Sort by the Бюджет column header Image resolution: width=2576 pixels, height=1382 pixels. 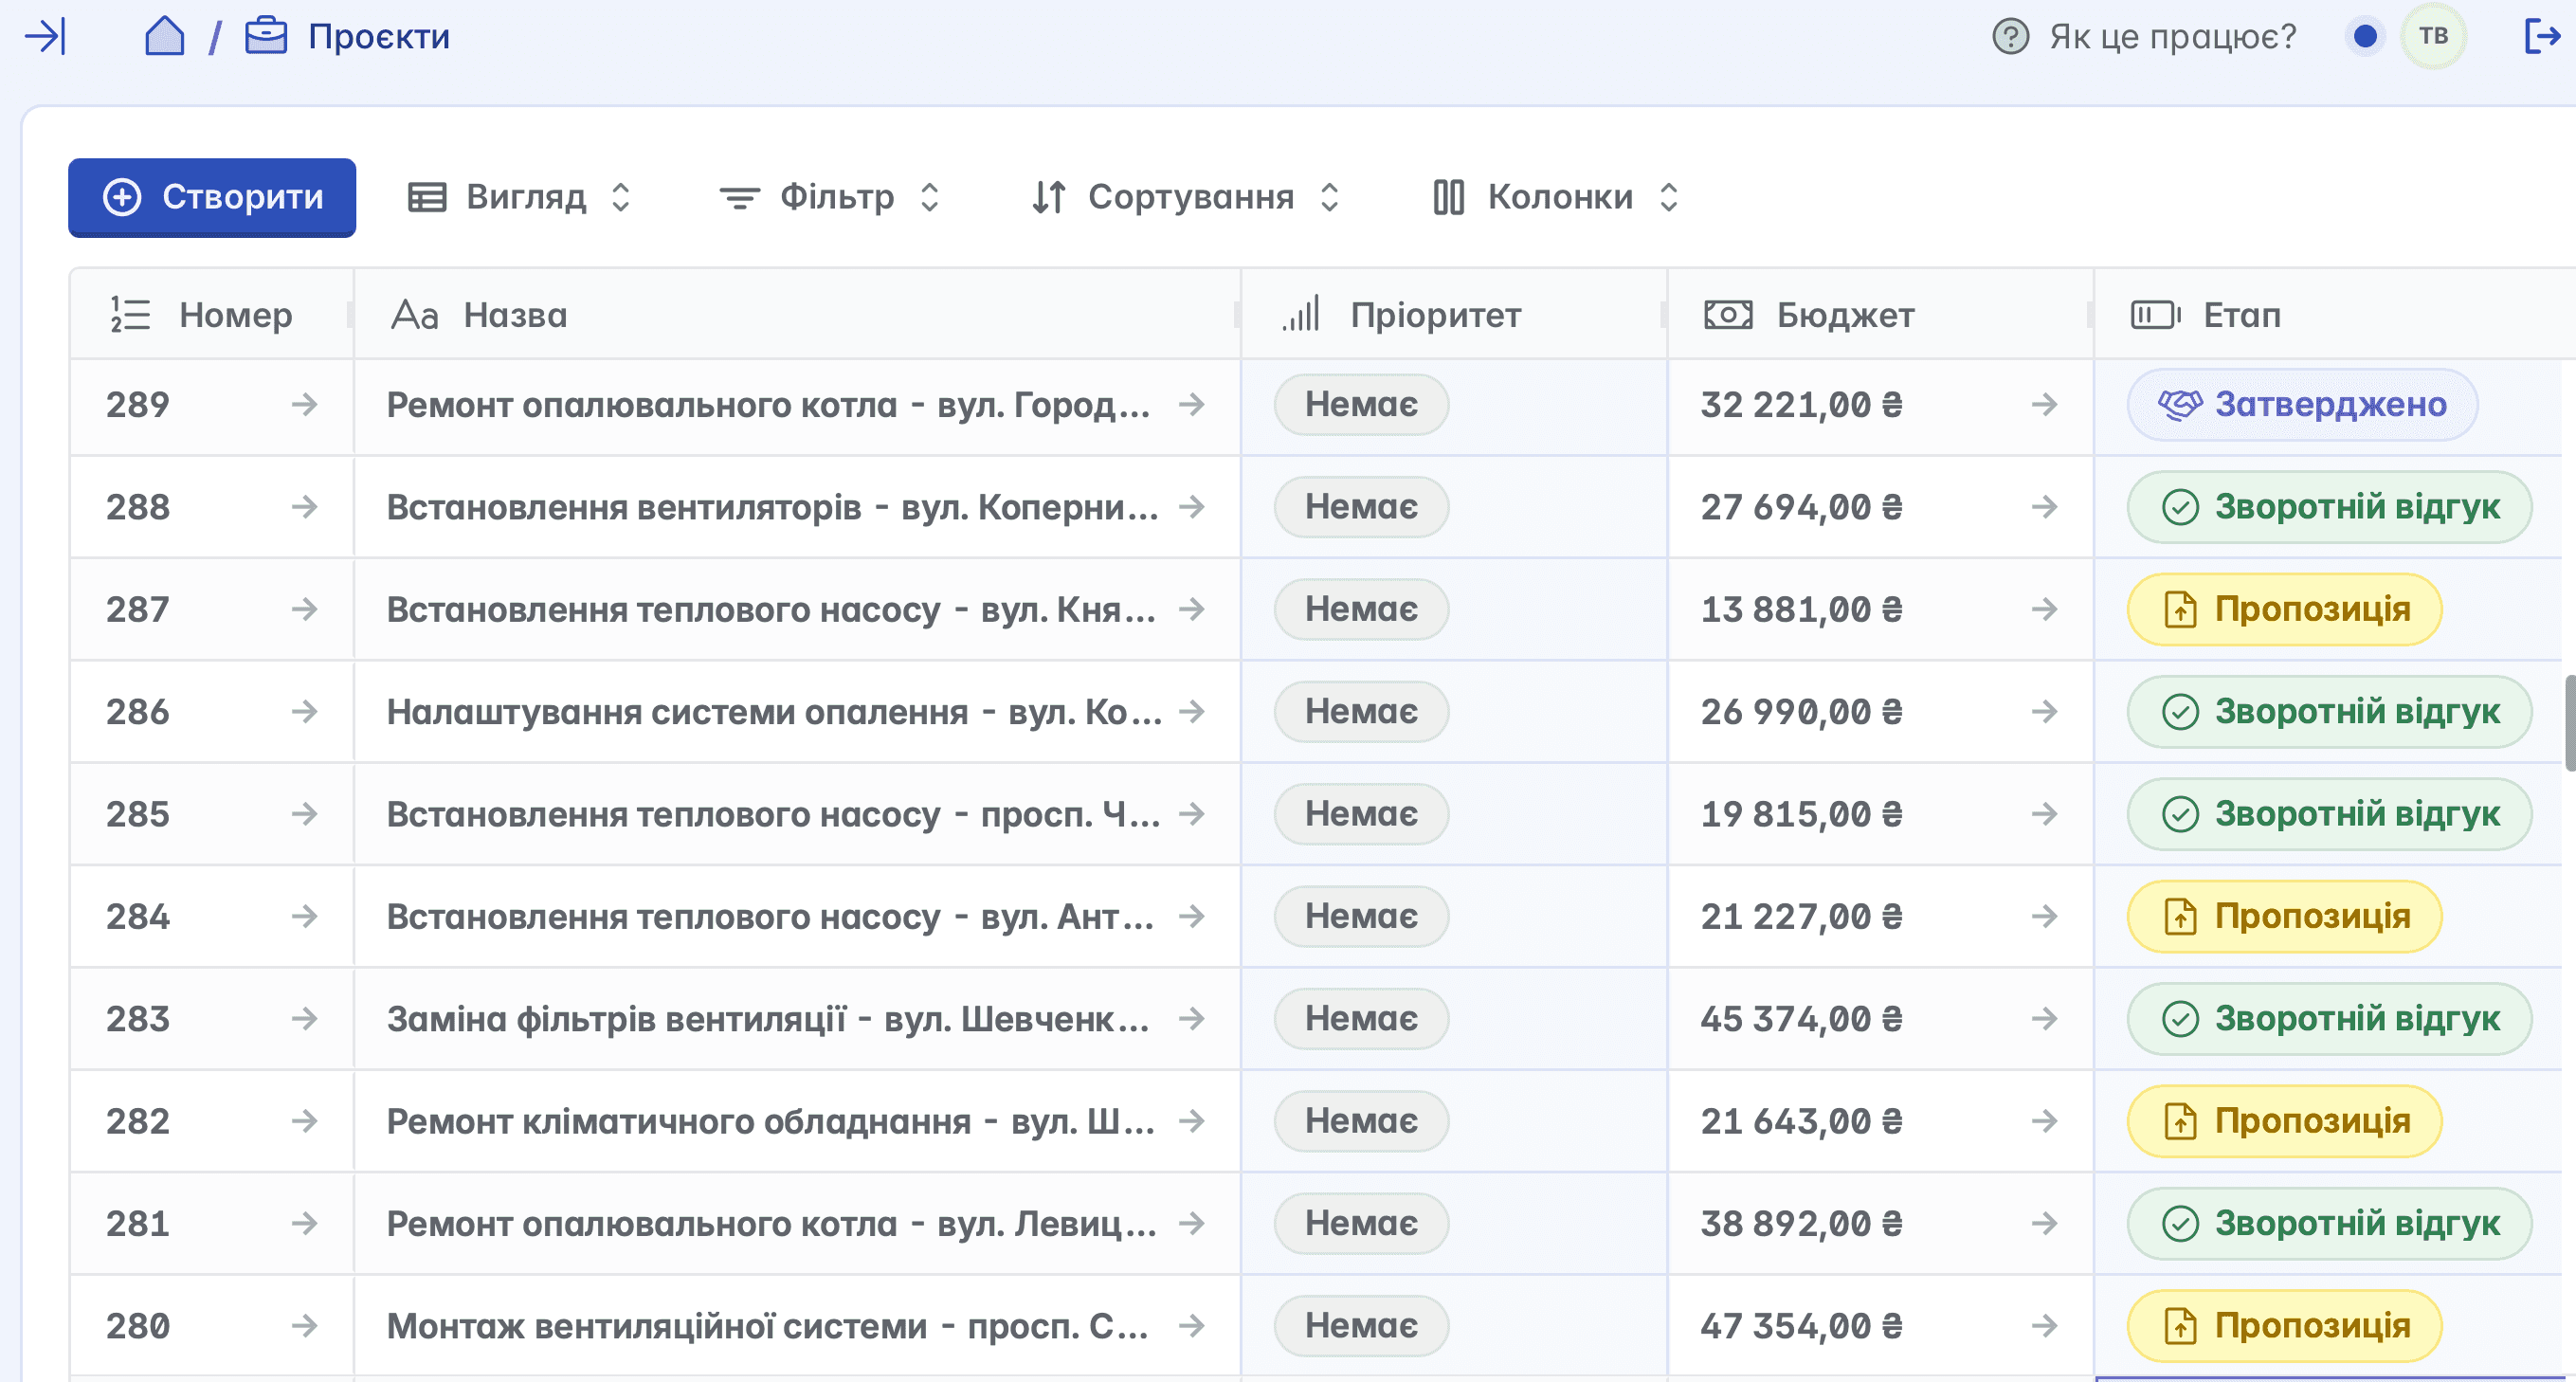1844,315
